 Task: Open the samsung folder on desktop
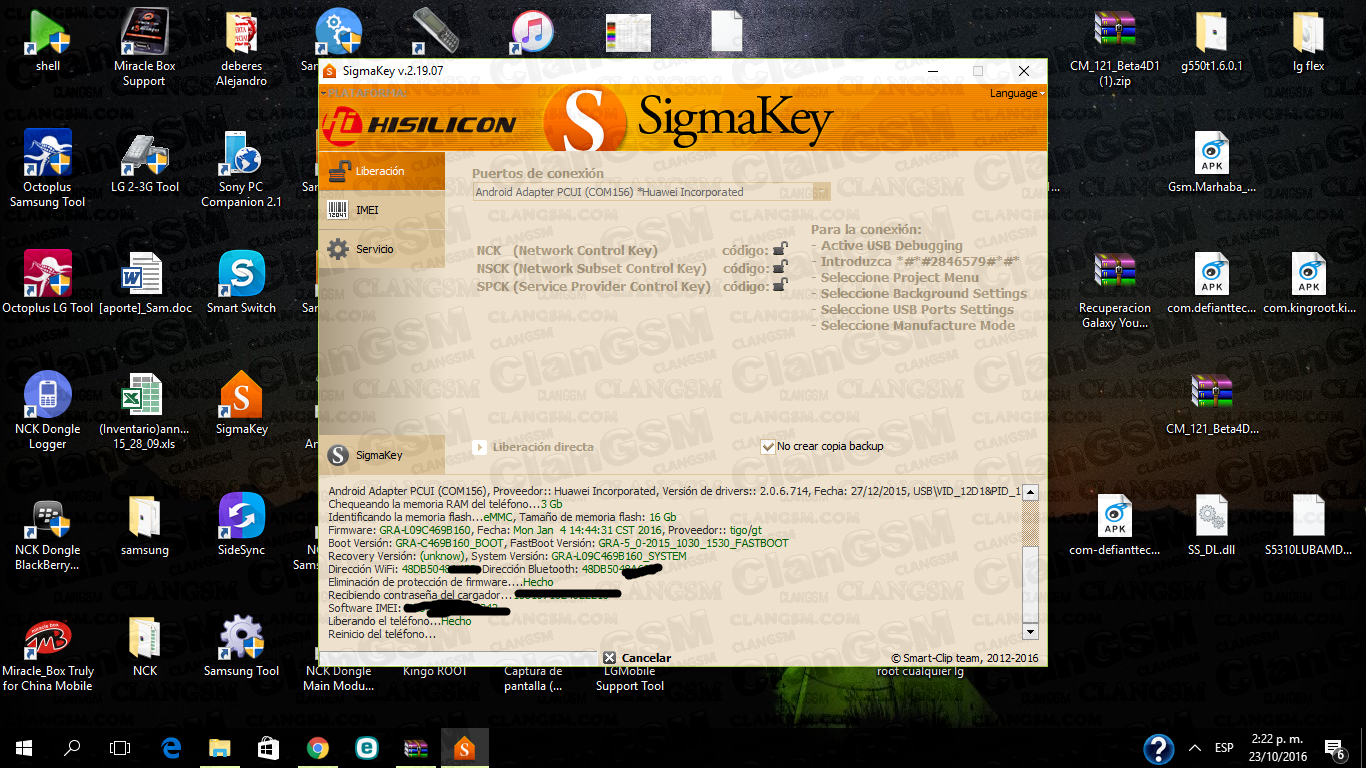[x=145, y=524]
